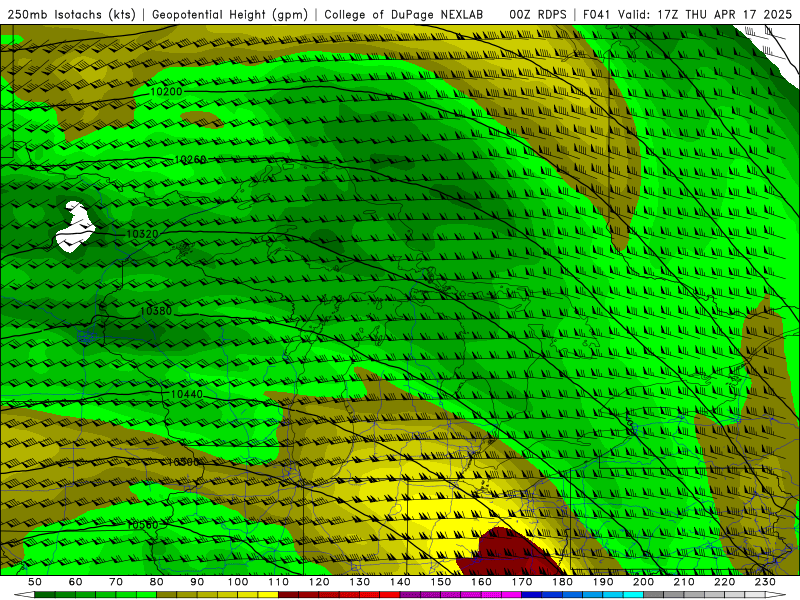Image resolution: width=800 pixels, height=600 pixels.
Task: Click the "Valid: 17Z THU APR 17 2025" text
Action: [x=705, y=14]
